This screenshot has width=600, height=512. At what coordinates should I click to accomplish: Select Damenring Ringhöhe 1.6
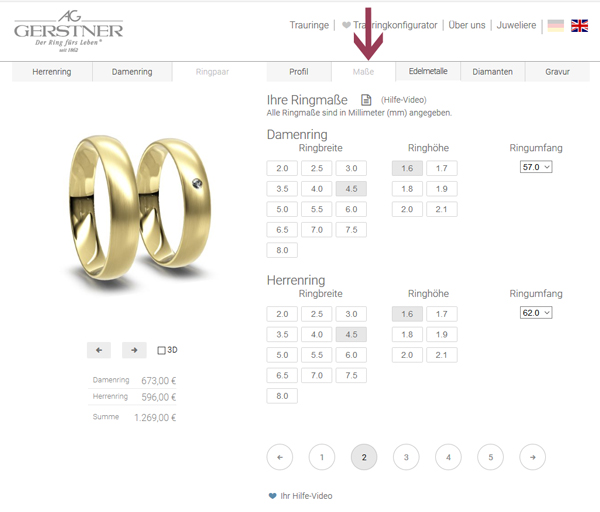point(407,168)
